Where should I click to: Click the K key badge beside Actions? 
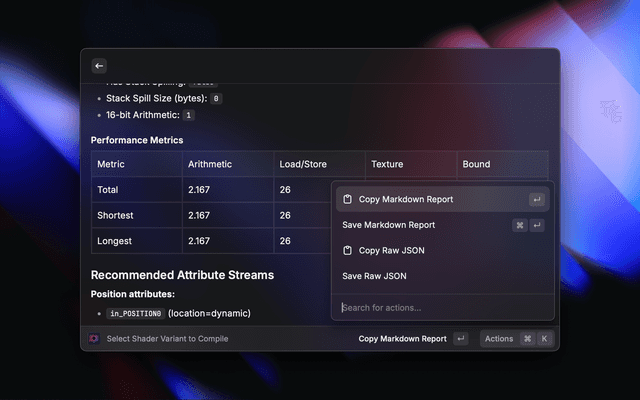(x=545, y=339)
